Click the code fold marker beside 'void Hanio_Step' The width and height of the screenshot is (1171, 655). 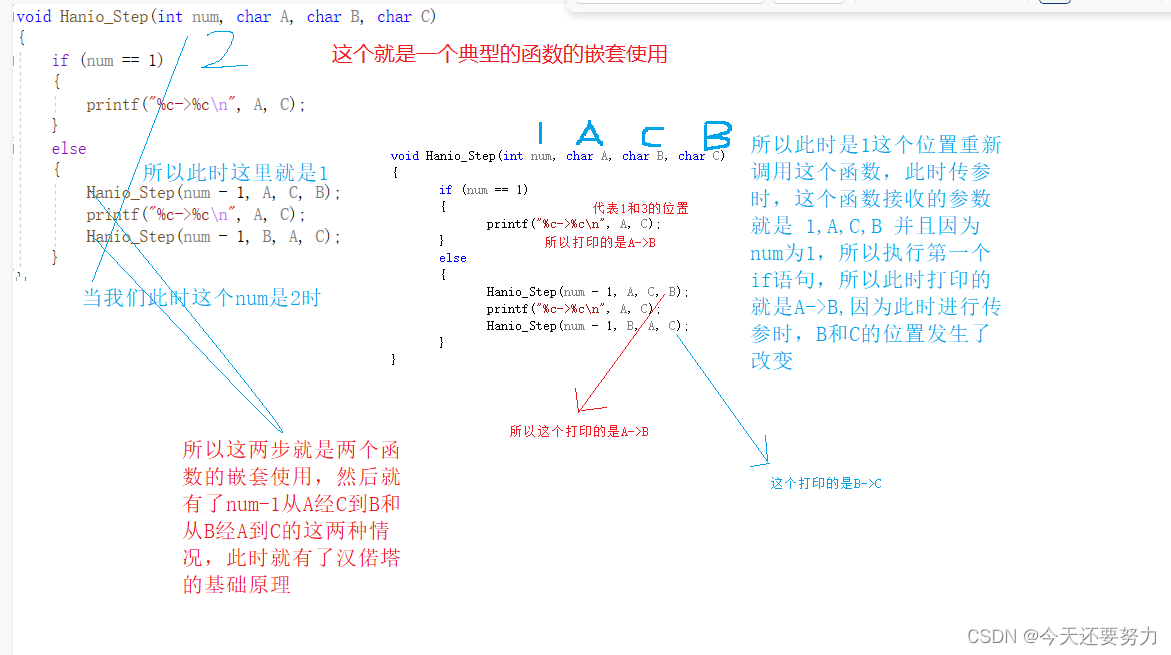click(14, 16)
